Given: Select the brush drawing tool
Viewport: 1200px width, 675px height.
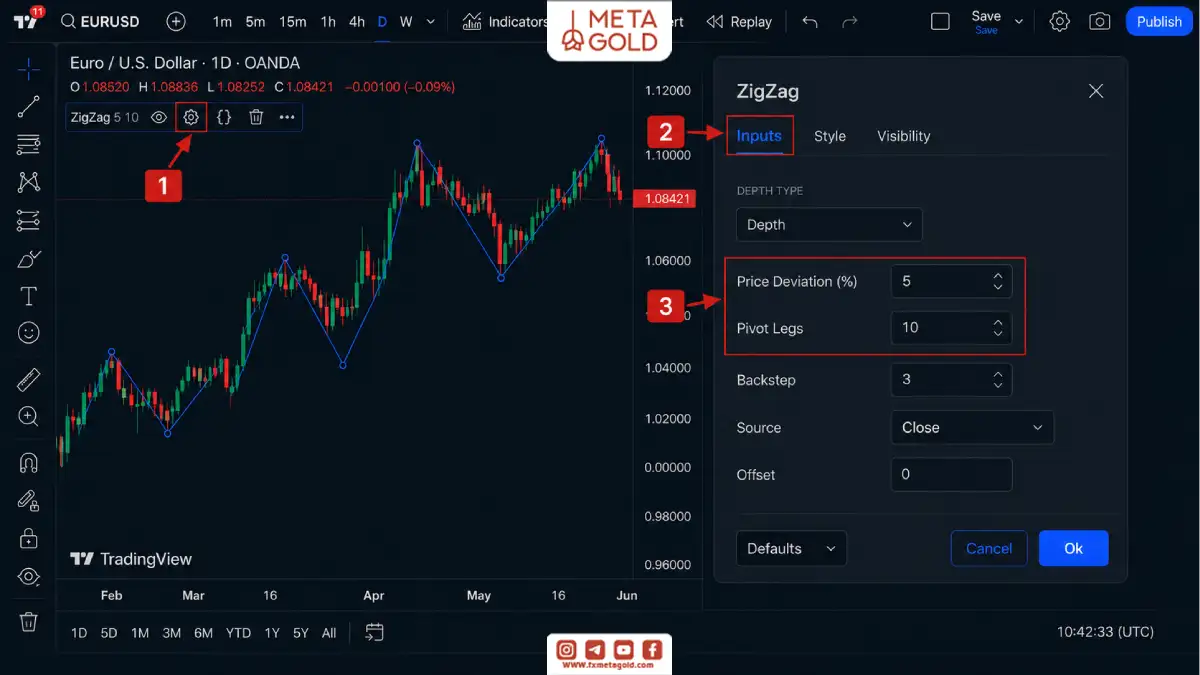Looking at the screenshot, I should point(29,259).
